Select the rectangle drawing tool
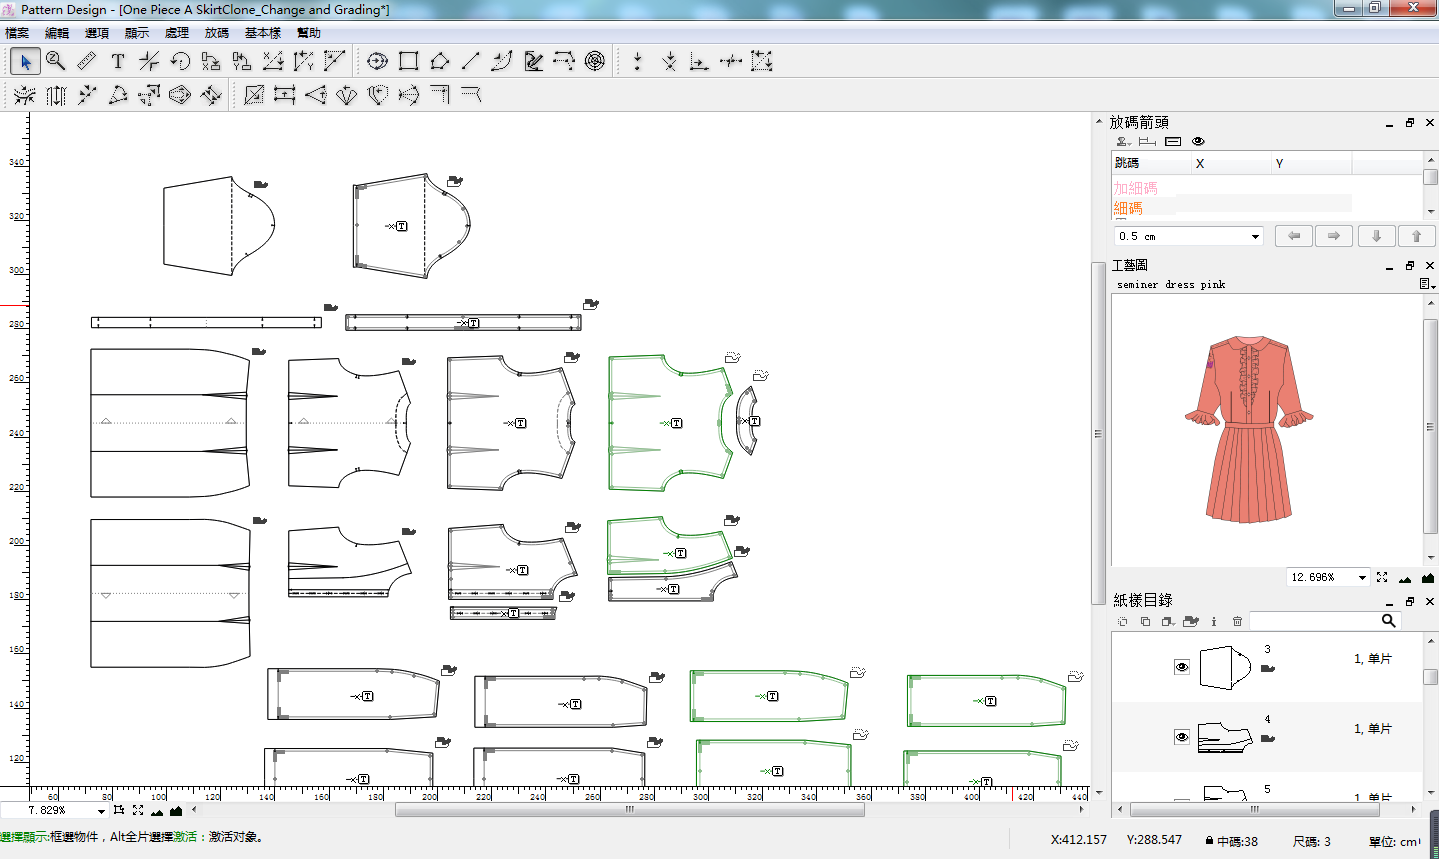Viewport: 1440px width, 859px height. 408,62
